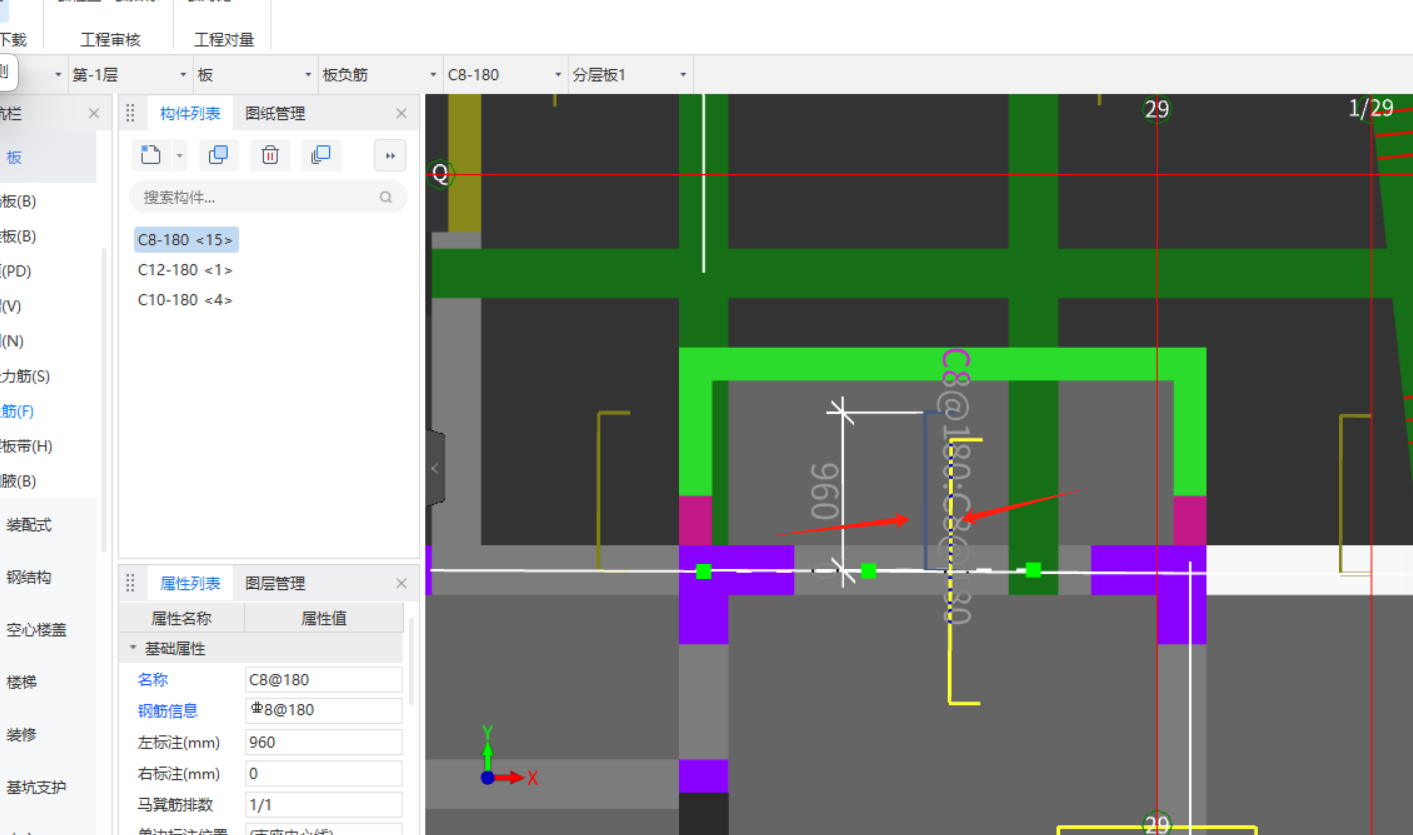Click the 属性值 column header
Viewport: 1413px width, 835px height.
tap(324, 618)
